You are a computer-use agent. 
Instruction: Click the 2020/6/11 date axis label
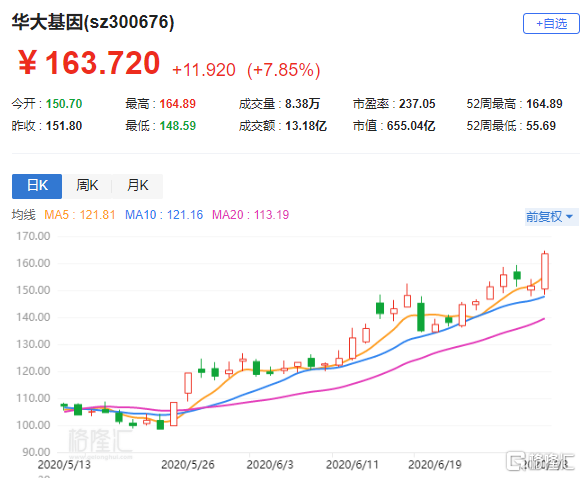pyautogui.click(x=352, y=465)
